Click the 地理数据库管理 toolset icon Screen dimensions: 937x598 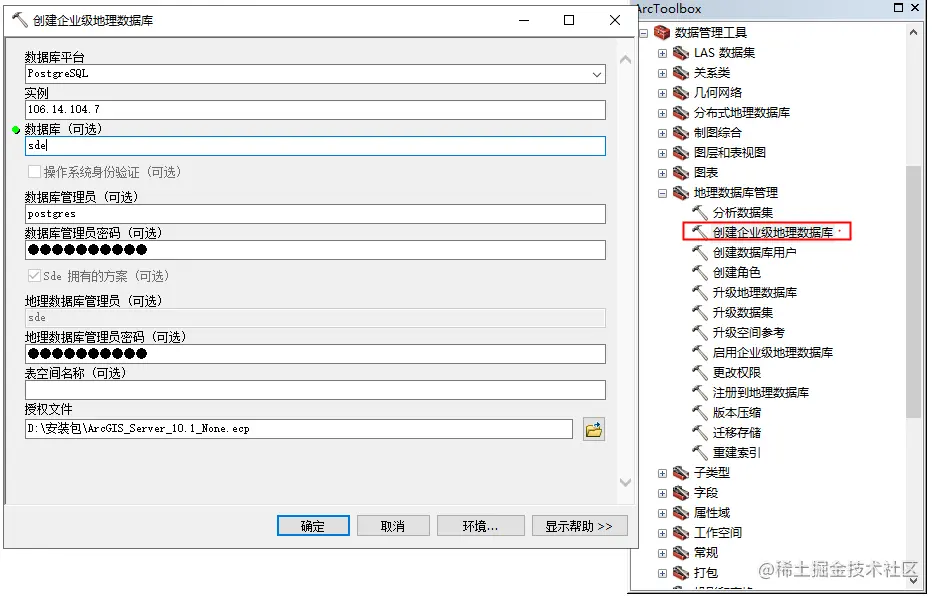pyautogui.click(x=681, y=193)
